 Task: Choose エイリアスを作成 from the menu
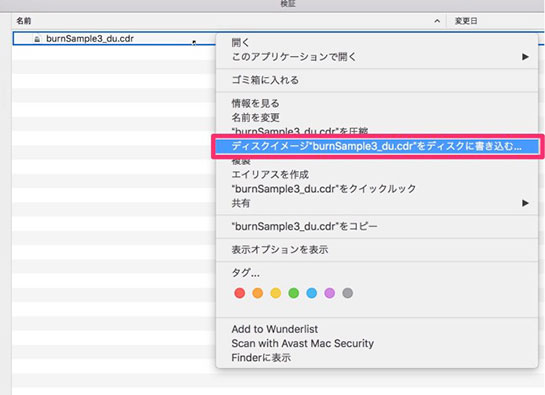(377, 175)
